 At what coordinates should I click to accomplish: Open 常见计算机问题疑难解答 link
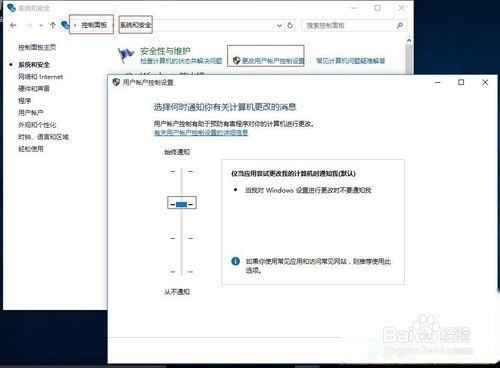pyautogui.click(x=350, y=61)
